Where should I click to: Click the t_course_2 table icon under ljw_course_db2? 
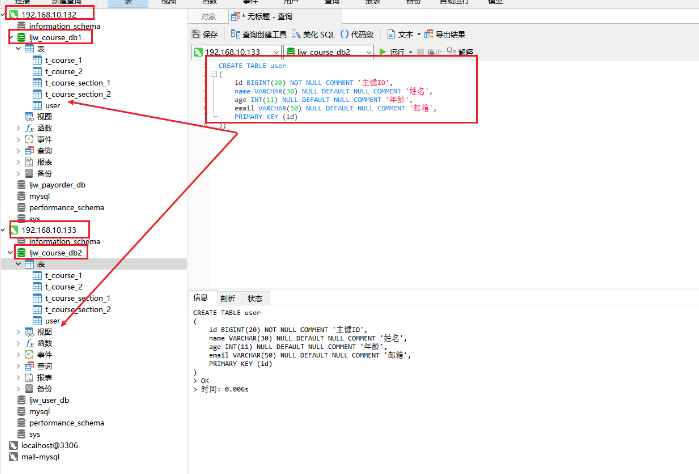(37, 287)
